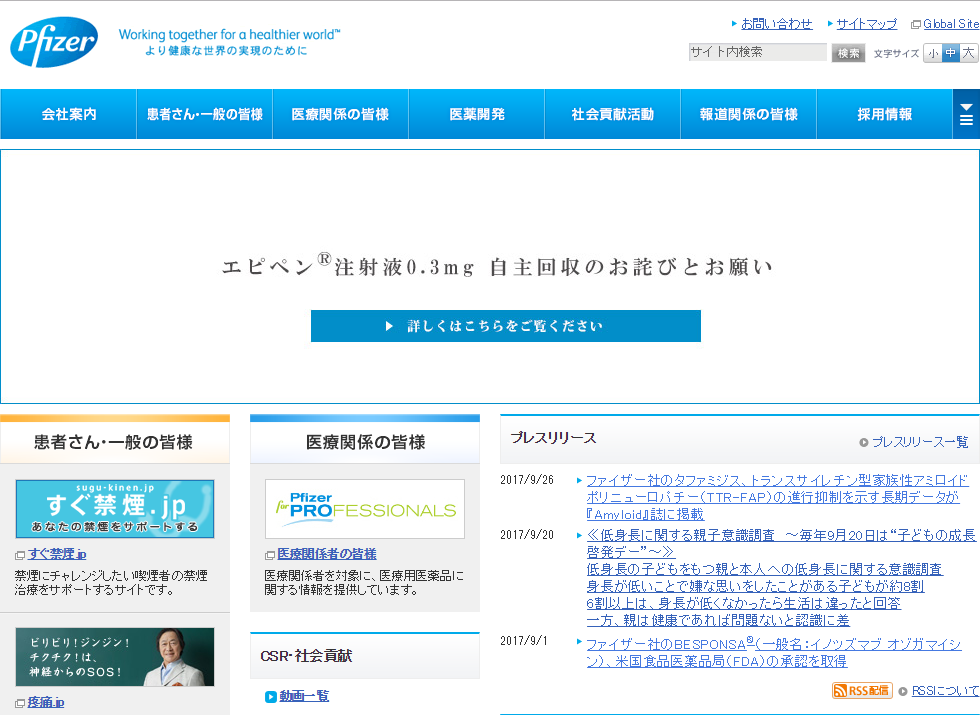The image size is (980, 715).
Task: Open the RSS配信 feed icon
Action: [862, 690]
